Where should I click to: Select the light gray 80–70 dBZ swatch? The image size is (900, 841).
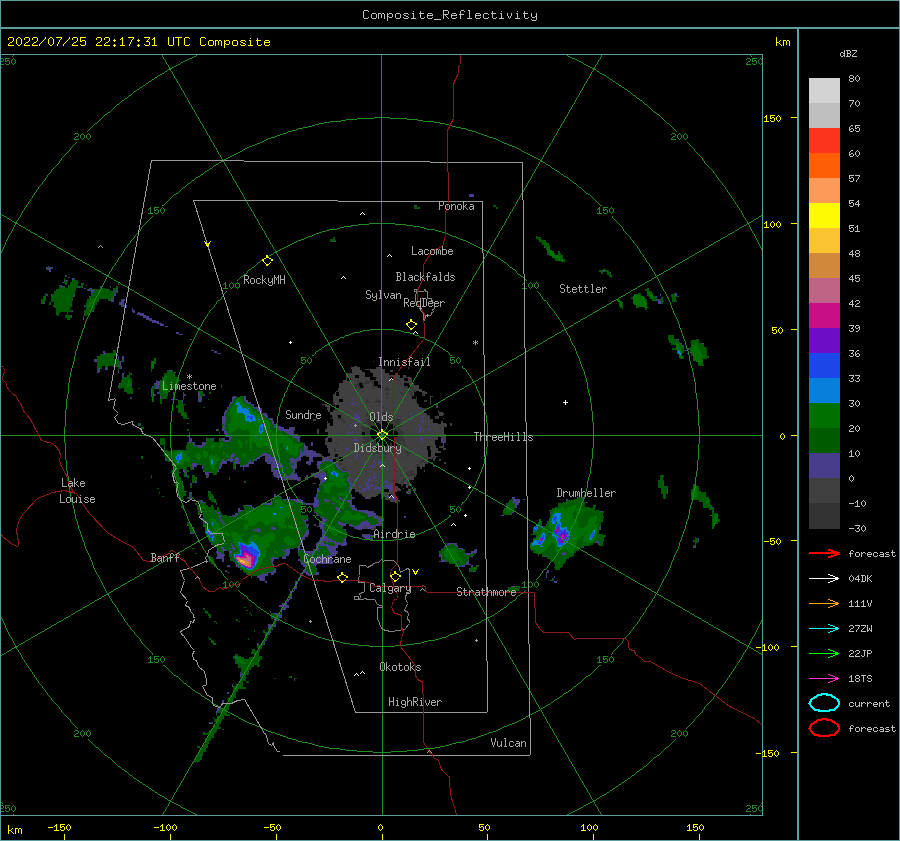[x=824, y=91]
